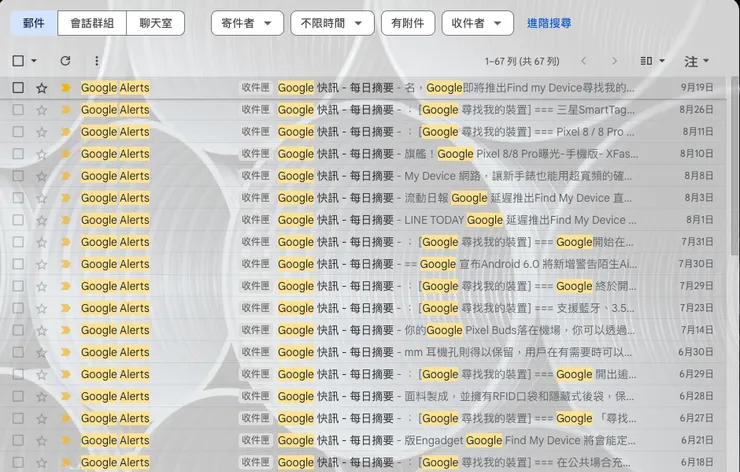Open the email about Pixel Buds落在機場
Screen dimensions: 740x472
click(x=363, y=330)
